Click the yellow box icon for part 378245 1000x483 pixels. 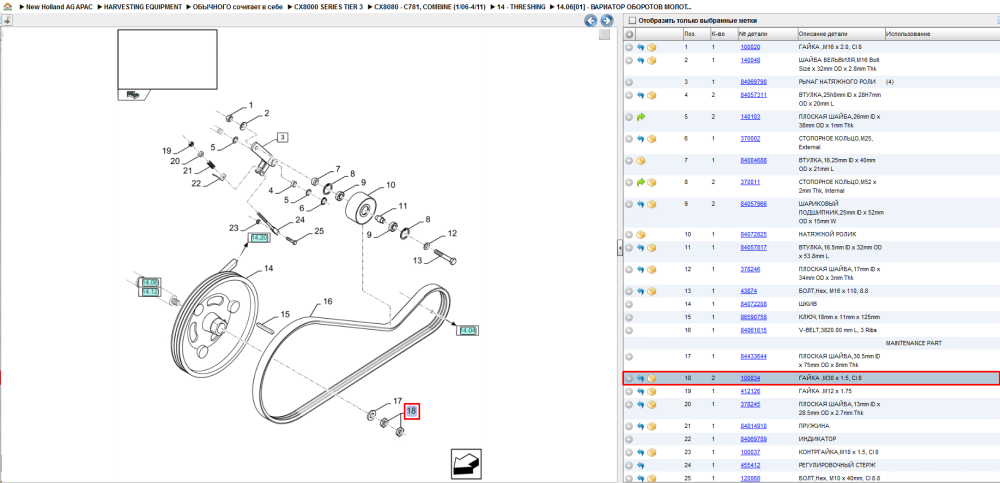coord(652,405)
